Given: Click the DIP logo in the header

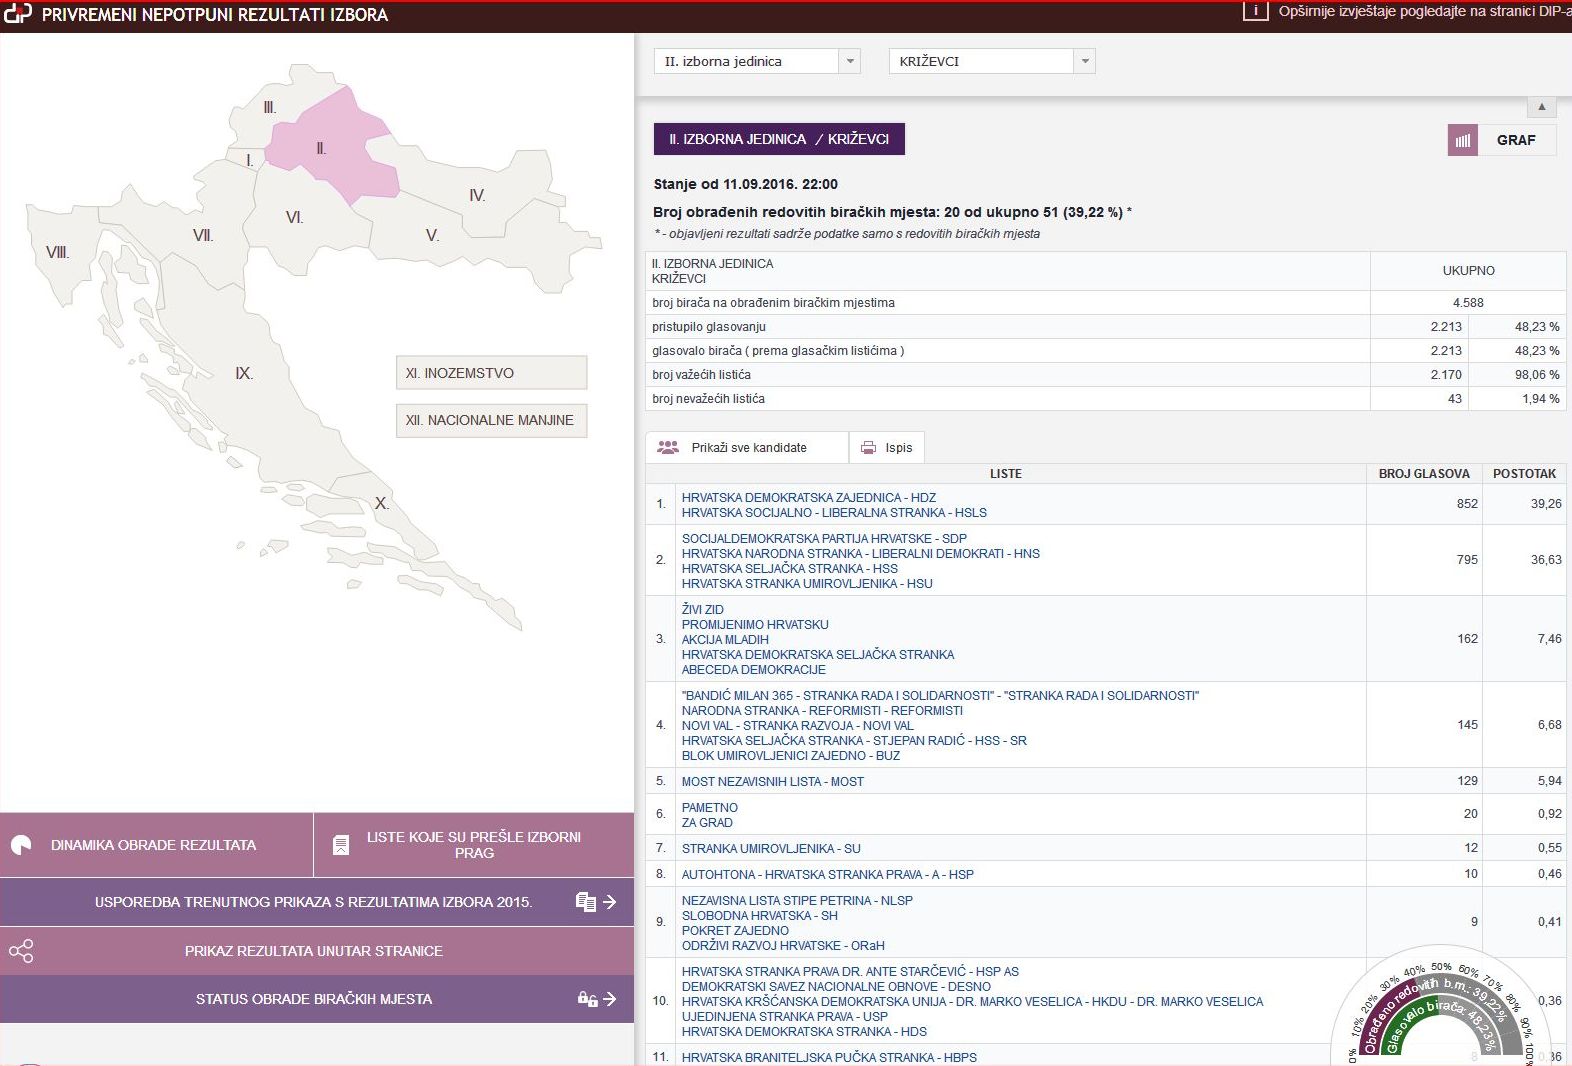Looking at the screenshot, I should click(18, 14).
